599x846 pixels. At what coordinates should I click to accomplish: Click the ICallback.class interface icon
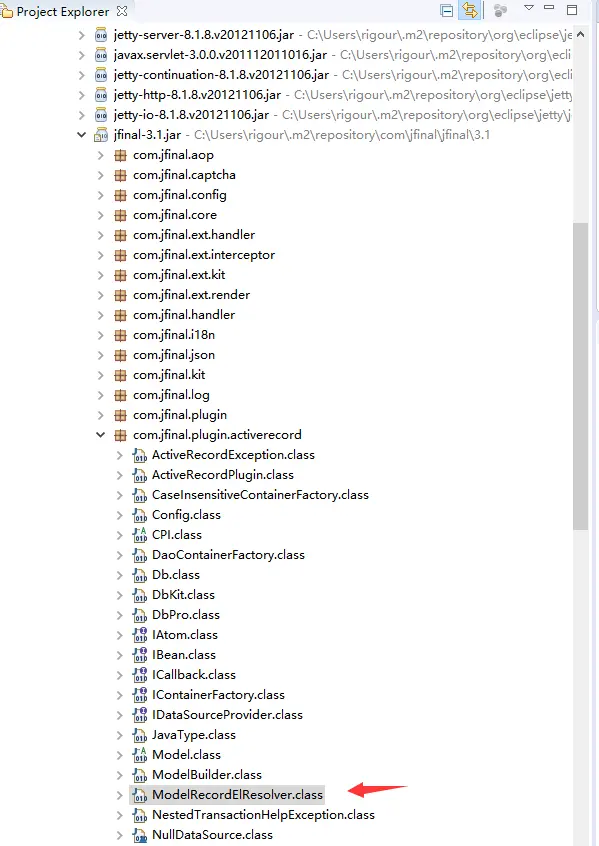click(x=140, y=675)
